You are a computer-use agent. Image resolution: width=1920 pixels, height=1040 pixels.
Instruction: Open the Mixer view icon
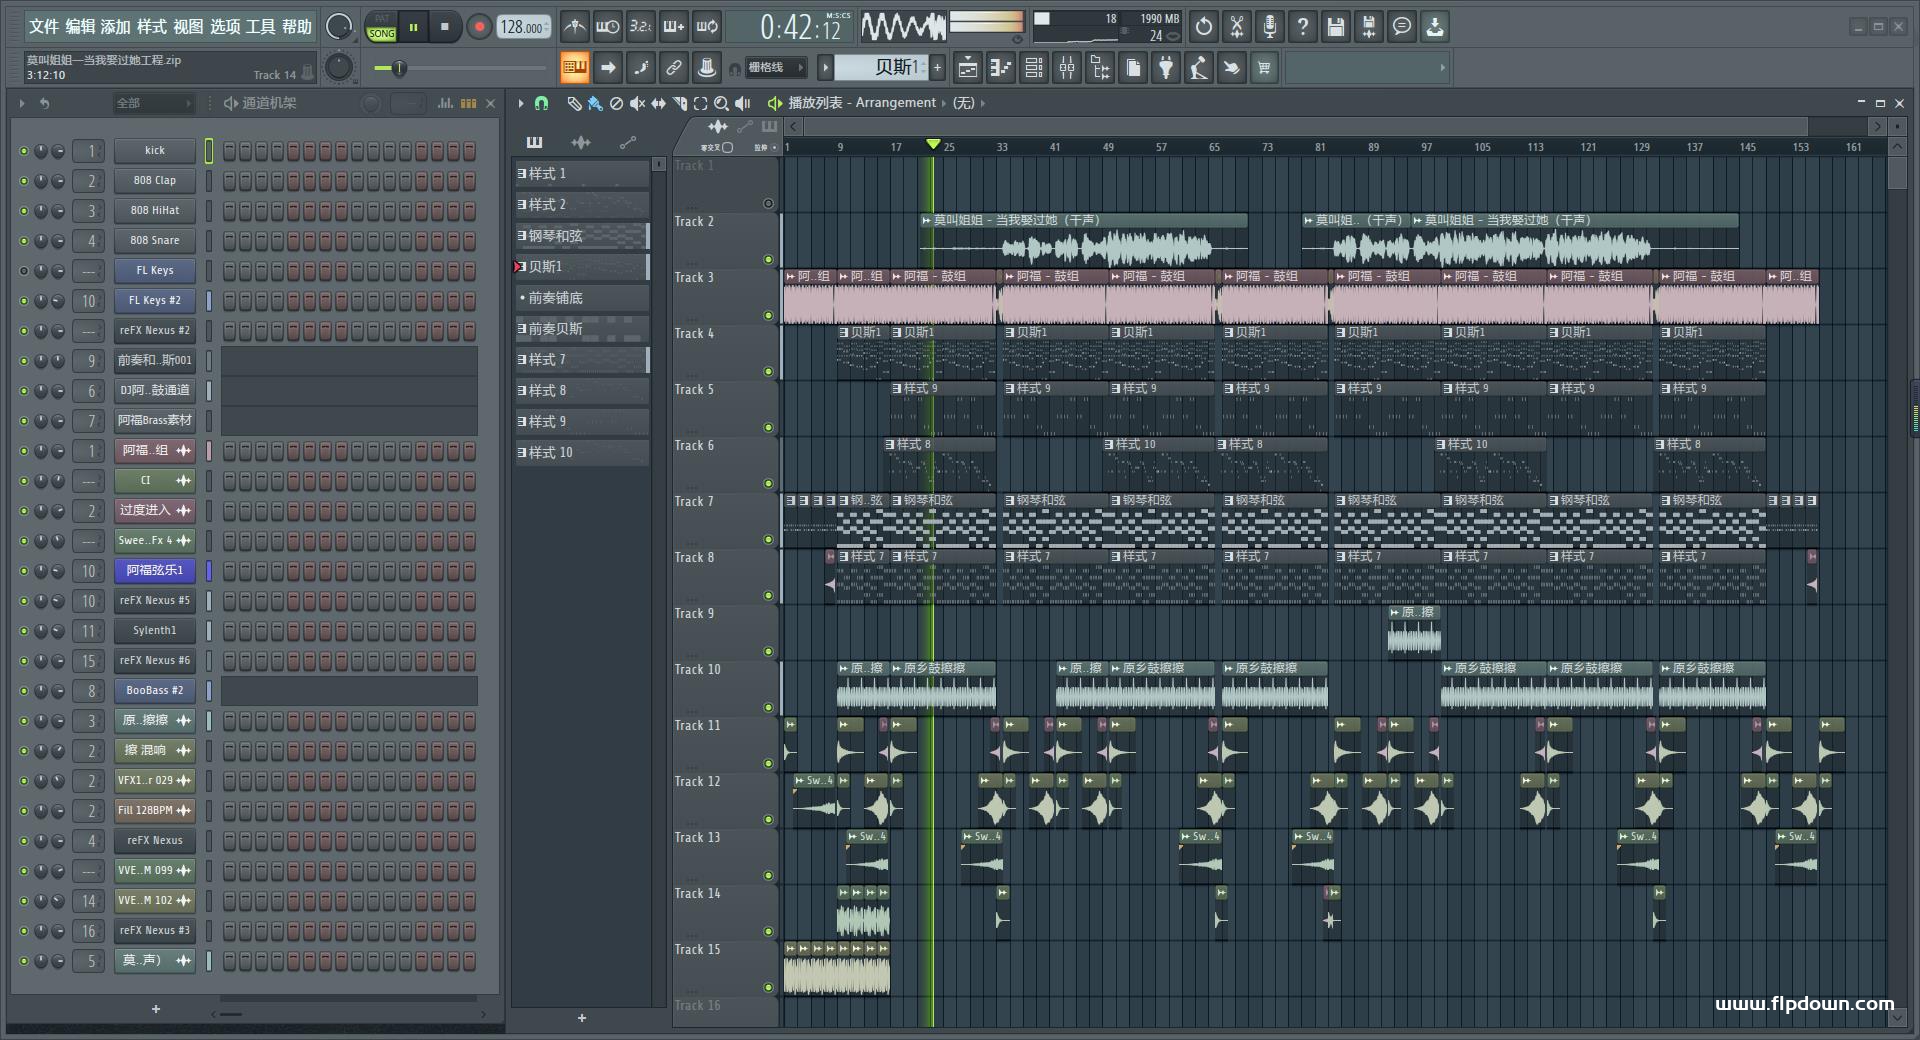tap(1067, 68)
